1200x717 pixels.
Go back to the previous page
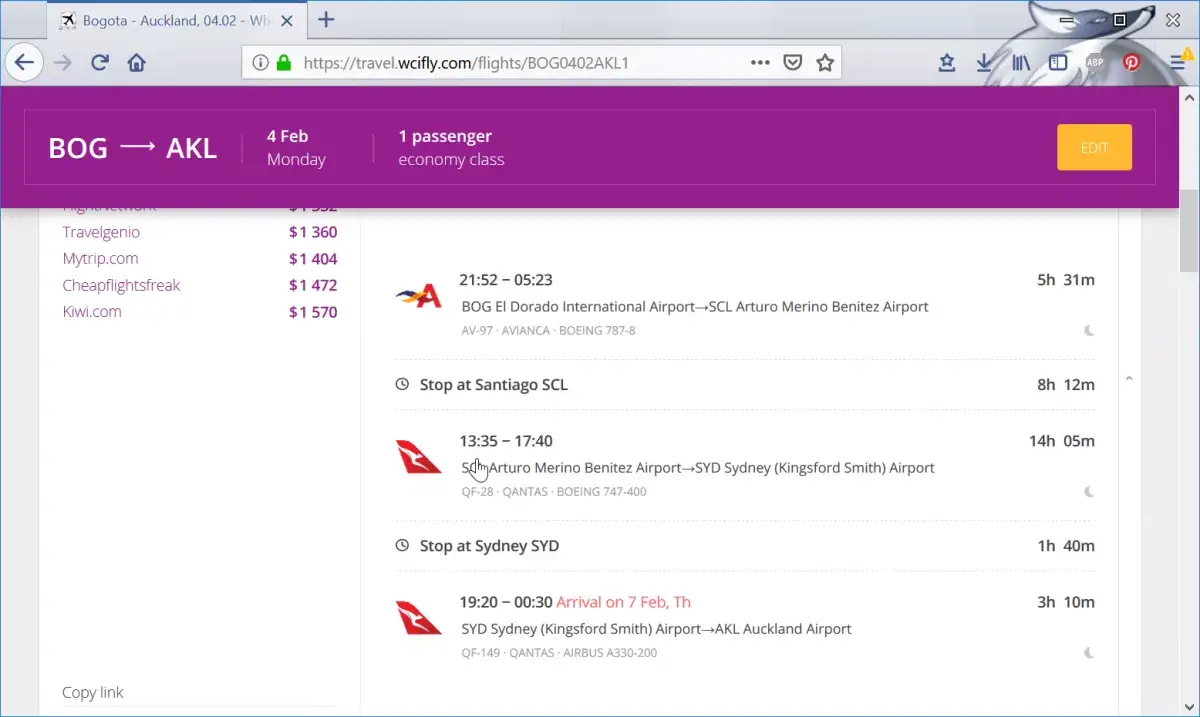pos(24,63)
